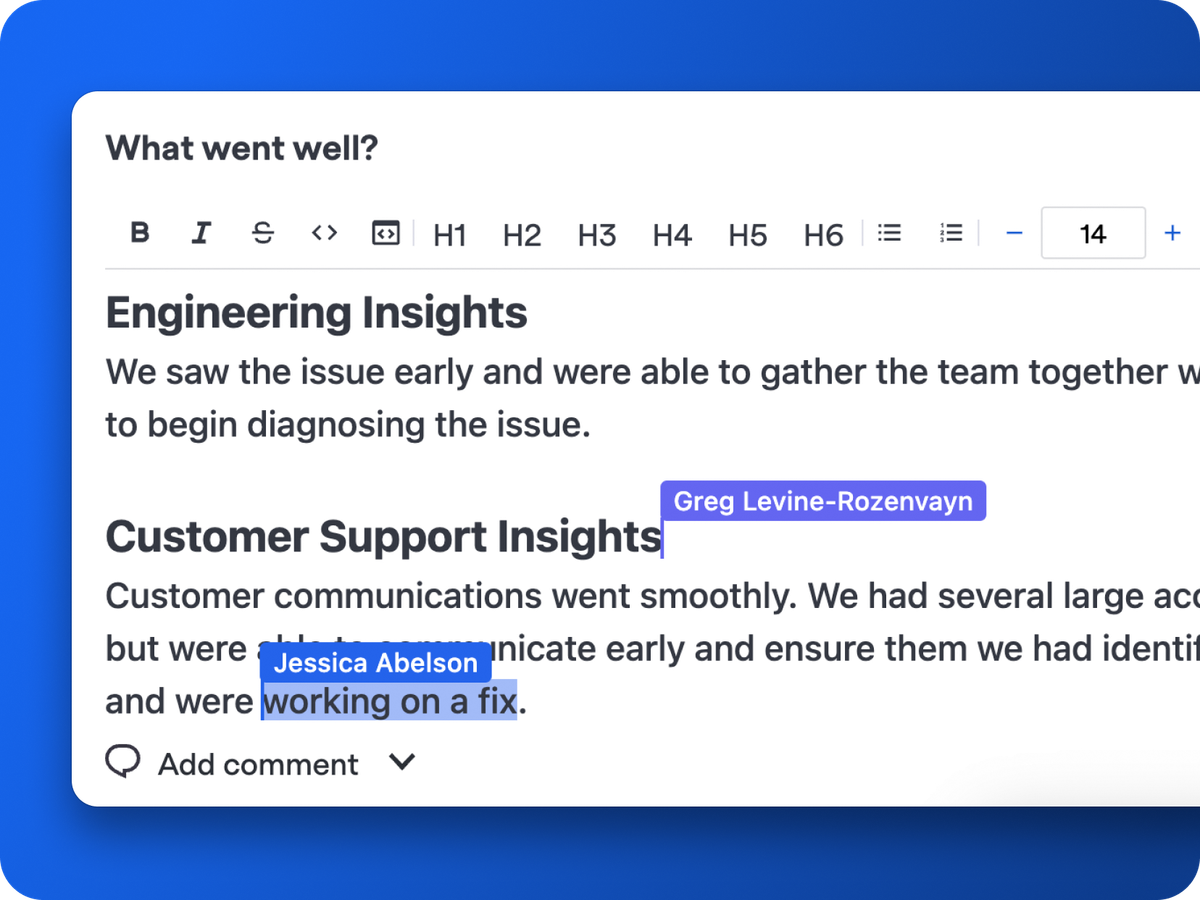Insert a numbered list
This screenshot has width=1200, height=900.
pos(951,233)
